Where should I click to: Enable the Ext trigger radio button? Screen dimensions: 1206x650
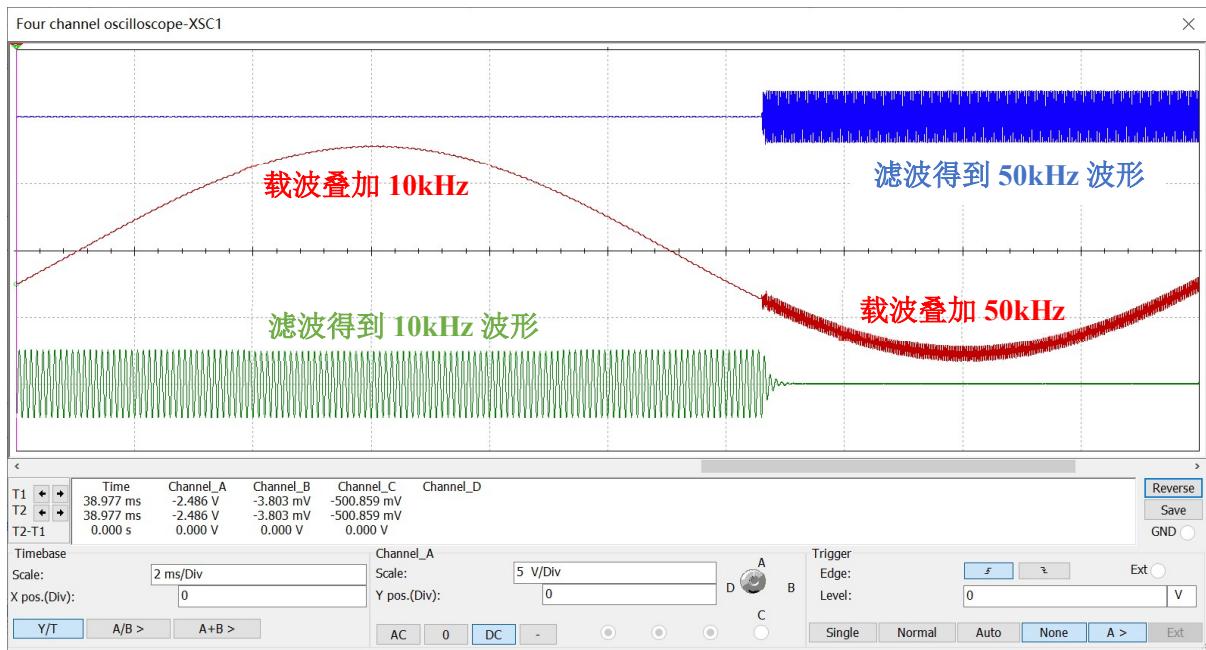click(x=1158, y=570)
